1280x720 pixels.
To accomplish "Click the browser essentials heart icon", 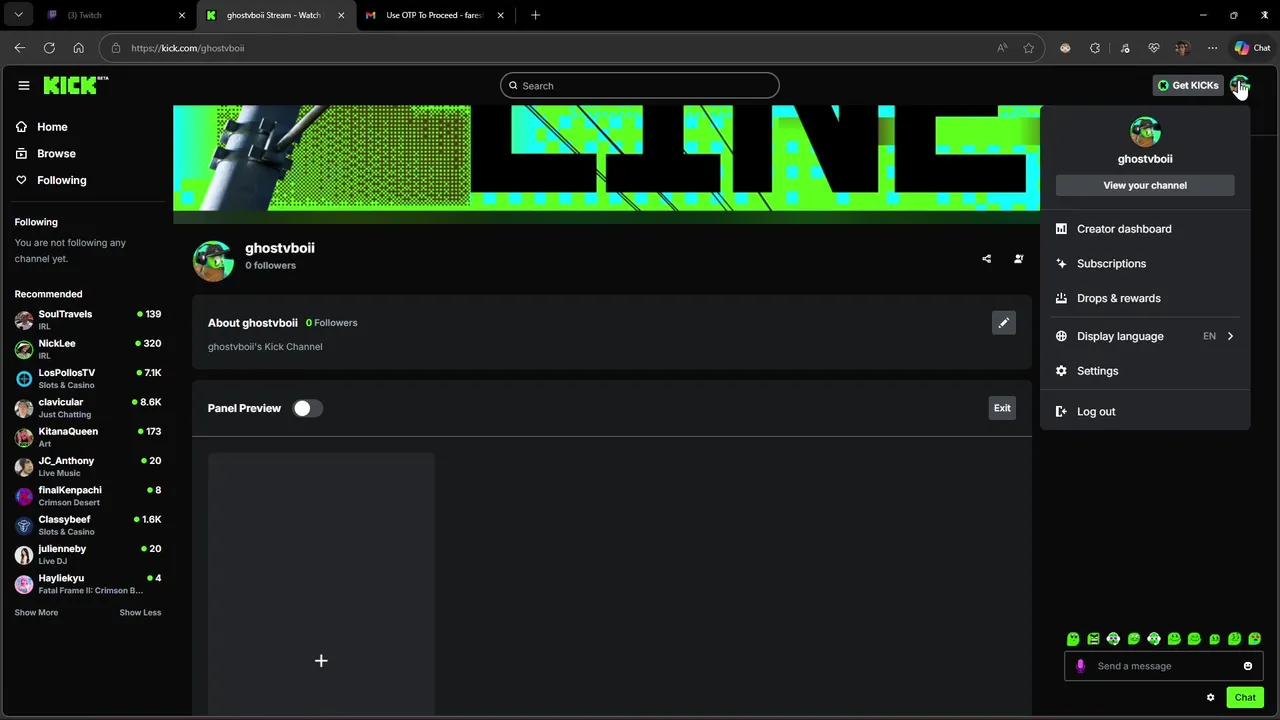I will point(1153,48).
